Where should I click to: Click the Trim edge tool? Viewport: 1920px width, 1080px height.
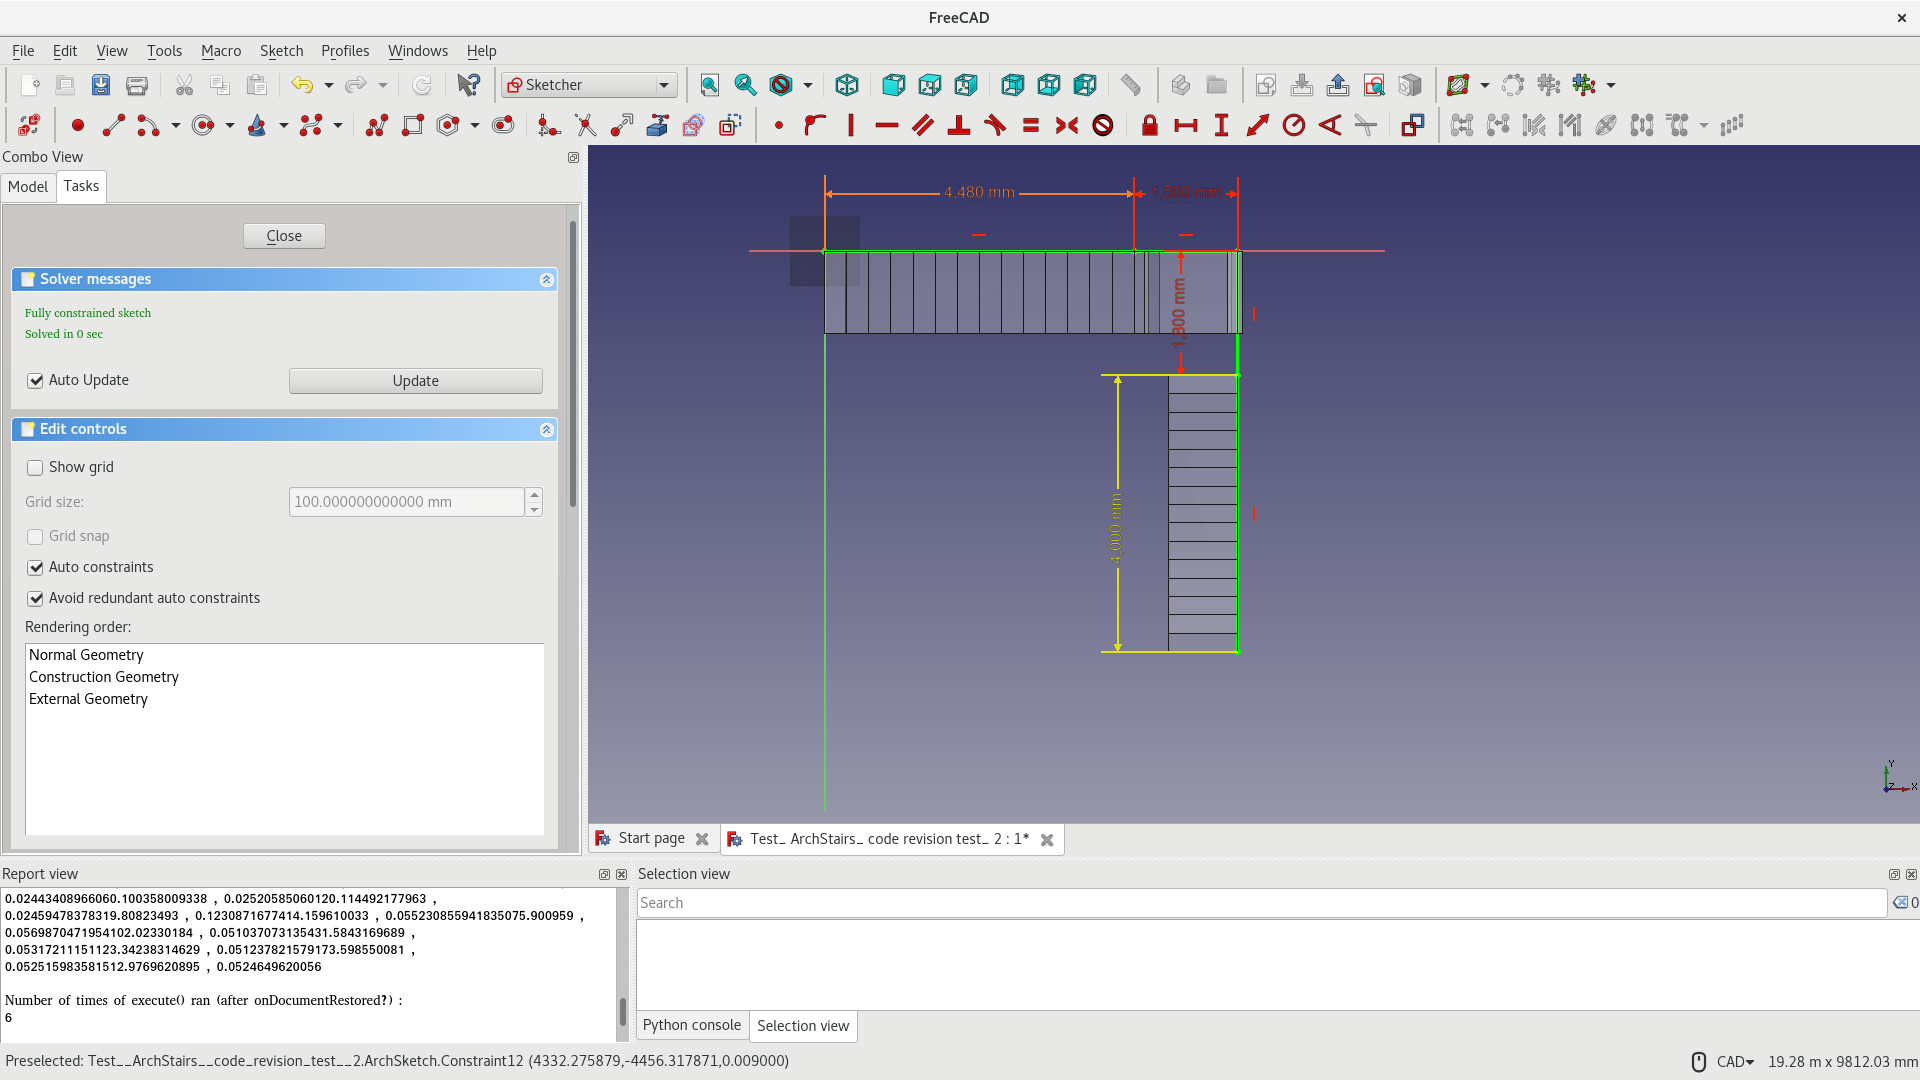point(585,125)
